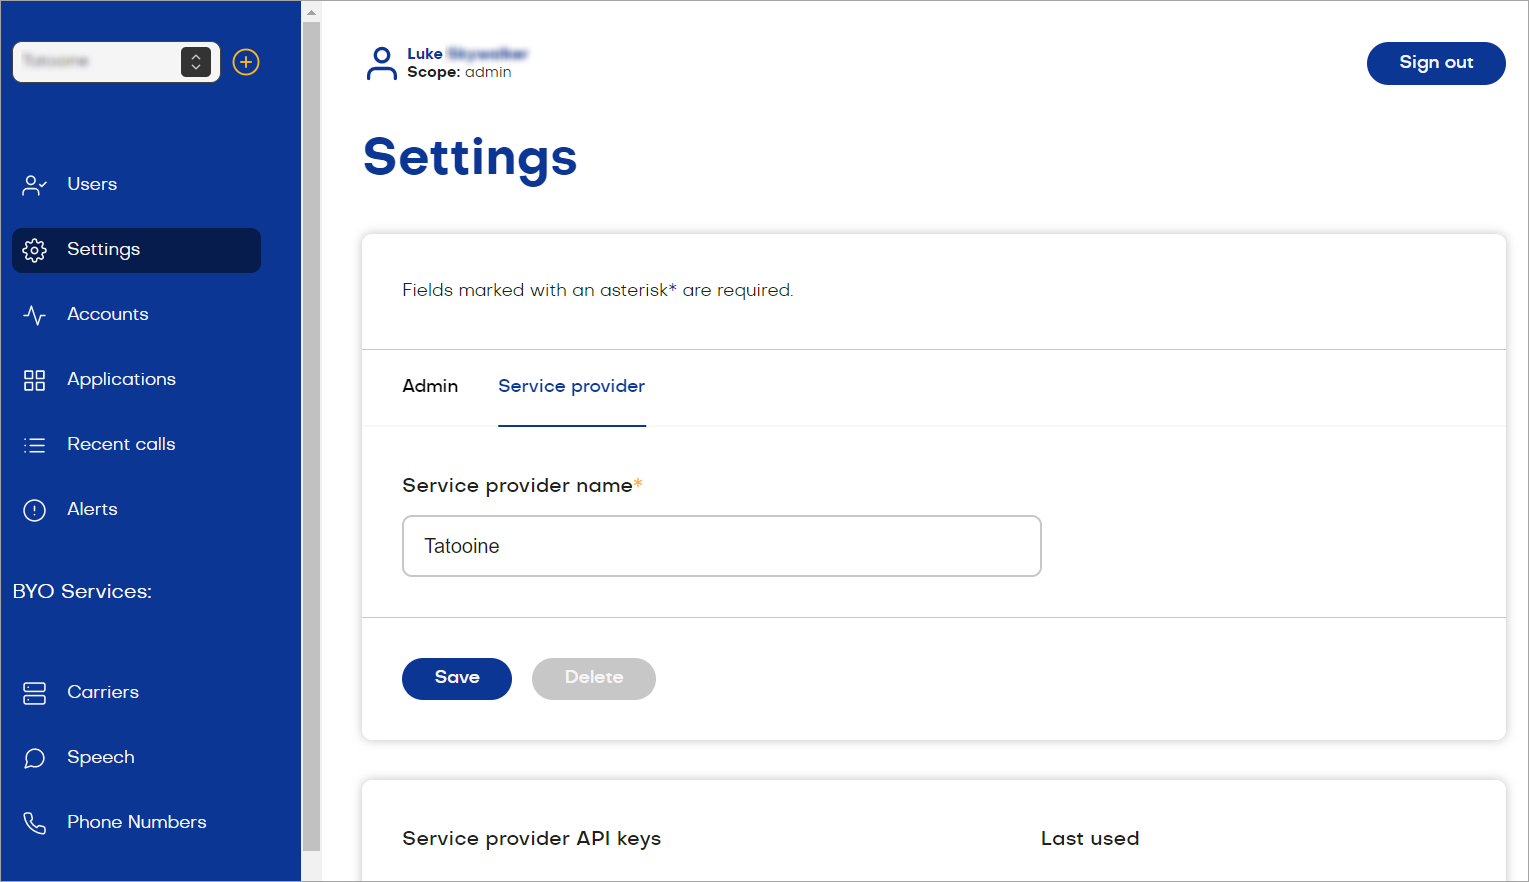Add a service provider with plus icon
The image size is (1529, 882).
[246, 62]
